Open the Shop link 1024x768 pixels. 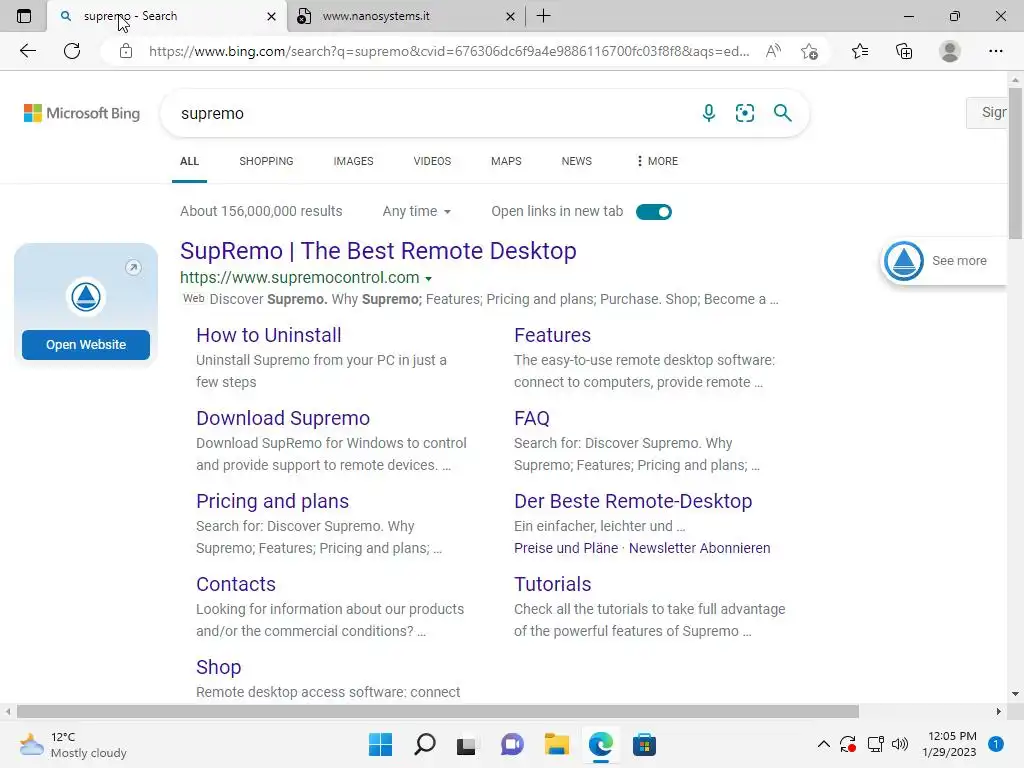tap(219, 667)
